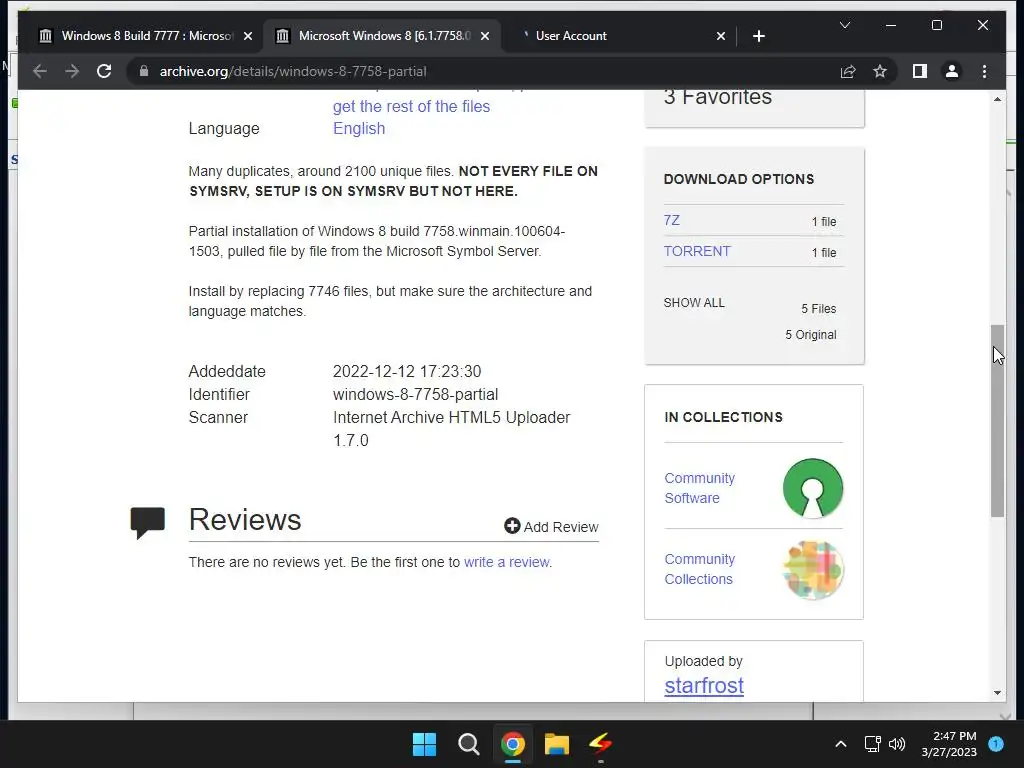Click Chrome icon in taskbar
This screenshot has height=768, width=1024.
tap(513, 744)
